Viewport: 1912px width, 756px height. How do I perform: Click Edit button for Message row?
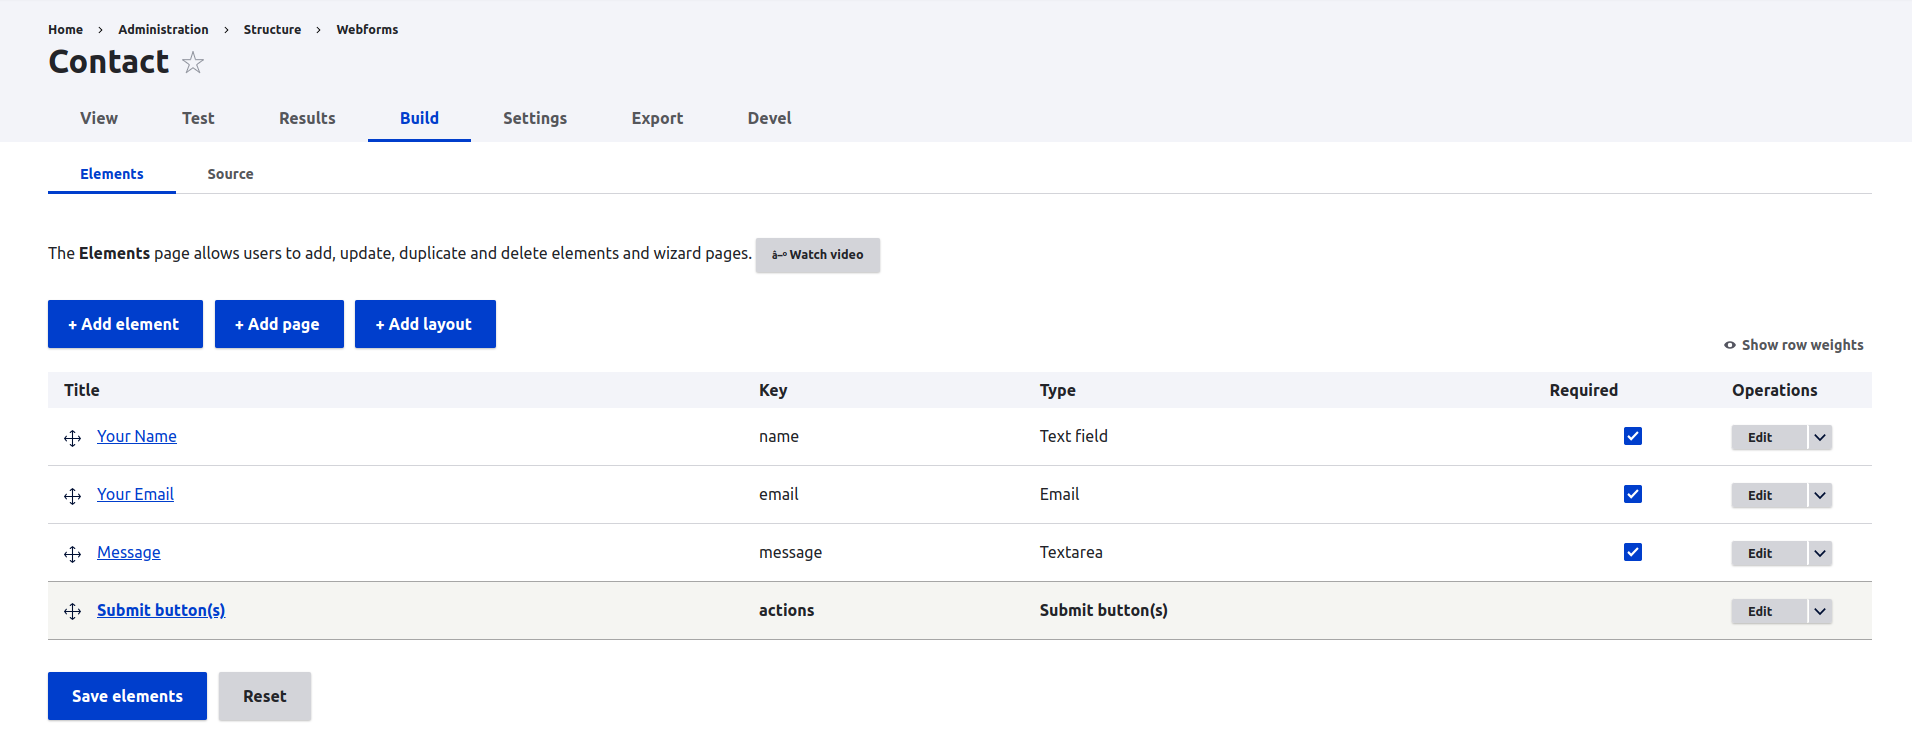pos(1759,553)
